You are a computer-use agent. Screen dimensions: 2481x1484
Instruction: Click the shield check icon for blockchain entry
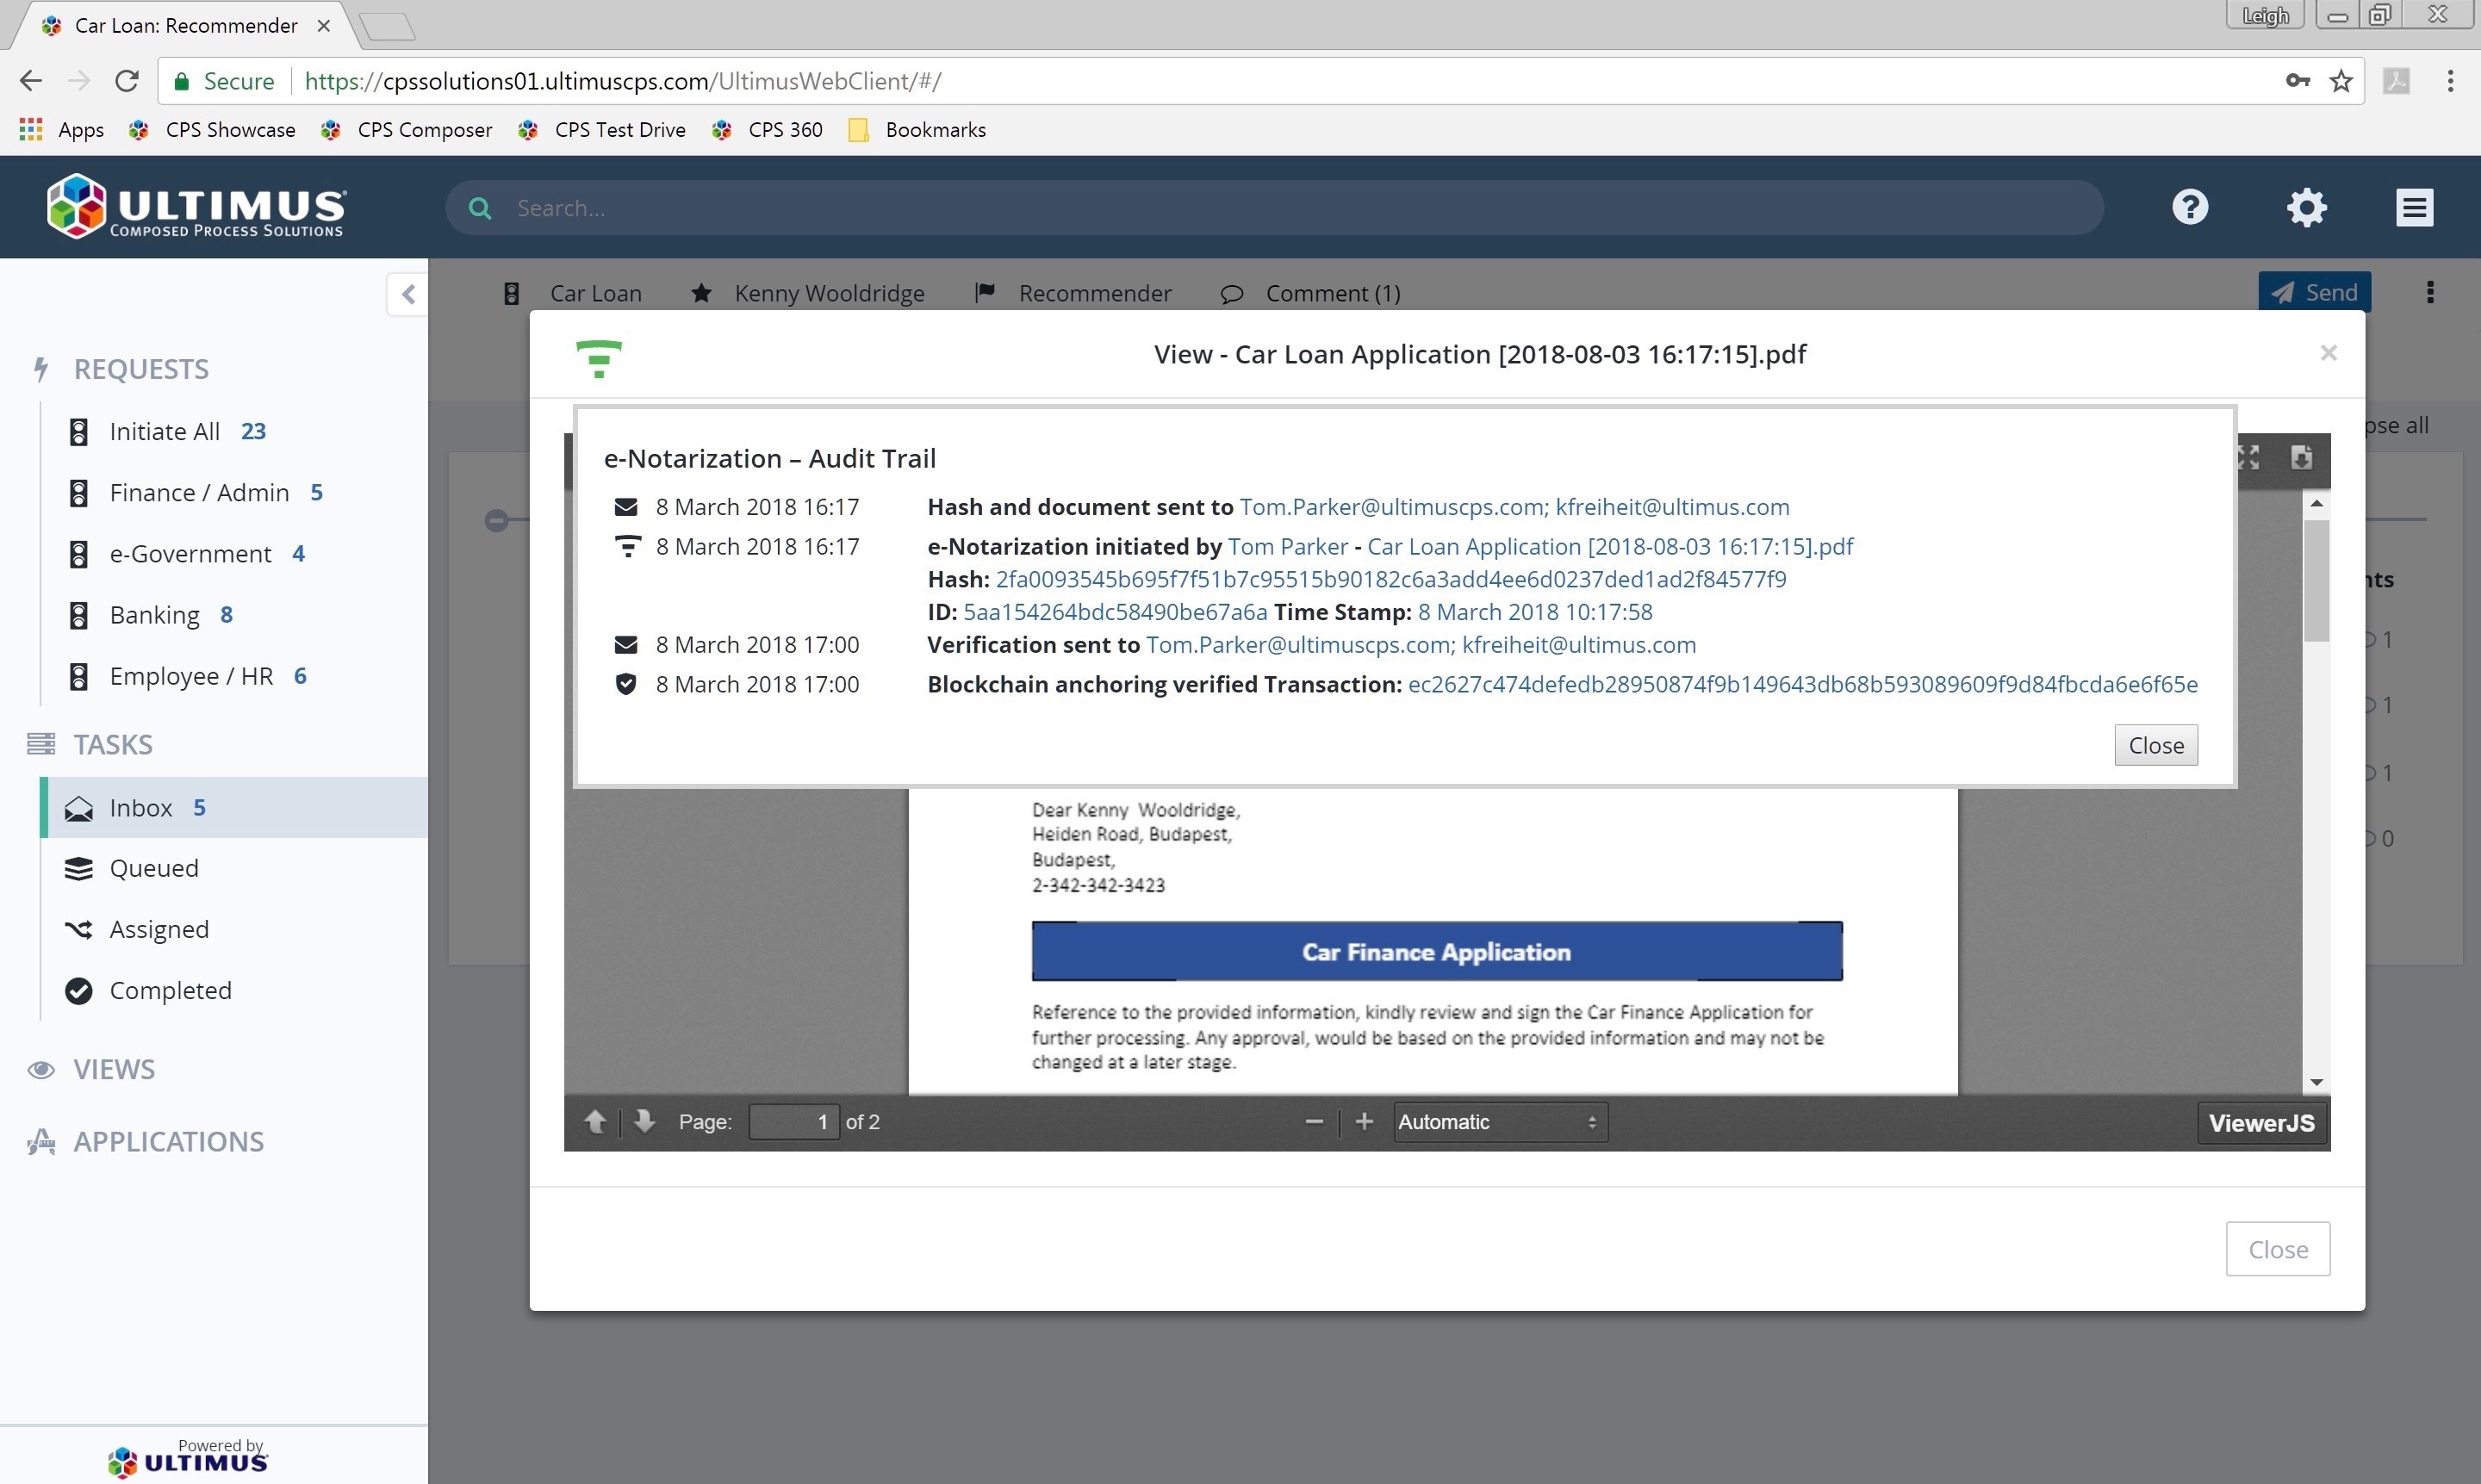coord(626,684)
